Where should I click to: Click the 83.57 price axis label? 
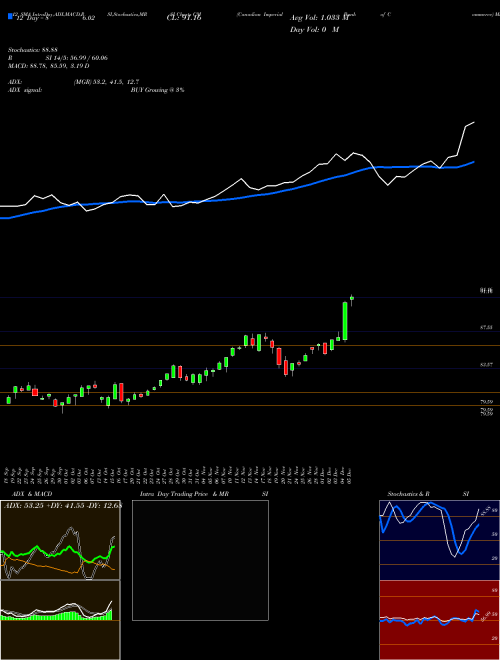pyautogui.click(x=487, y=365)
